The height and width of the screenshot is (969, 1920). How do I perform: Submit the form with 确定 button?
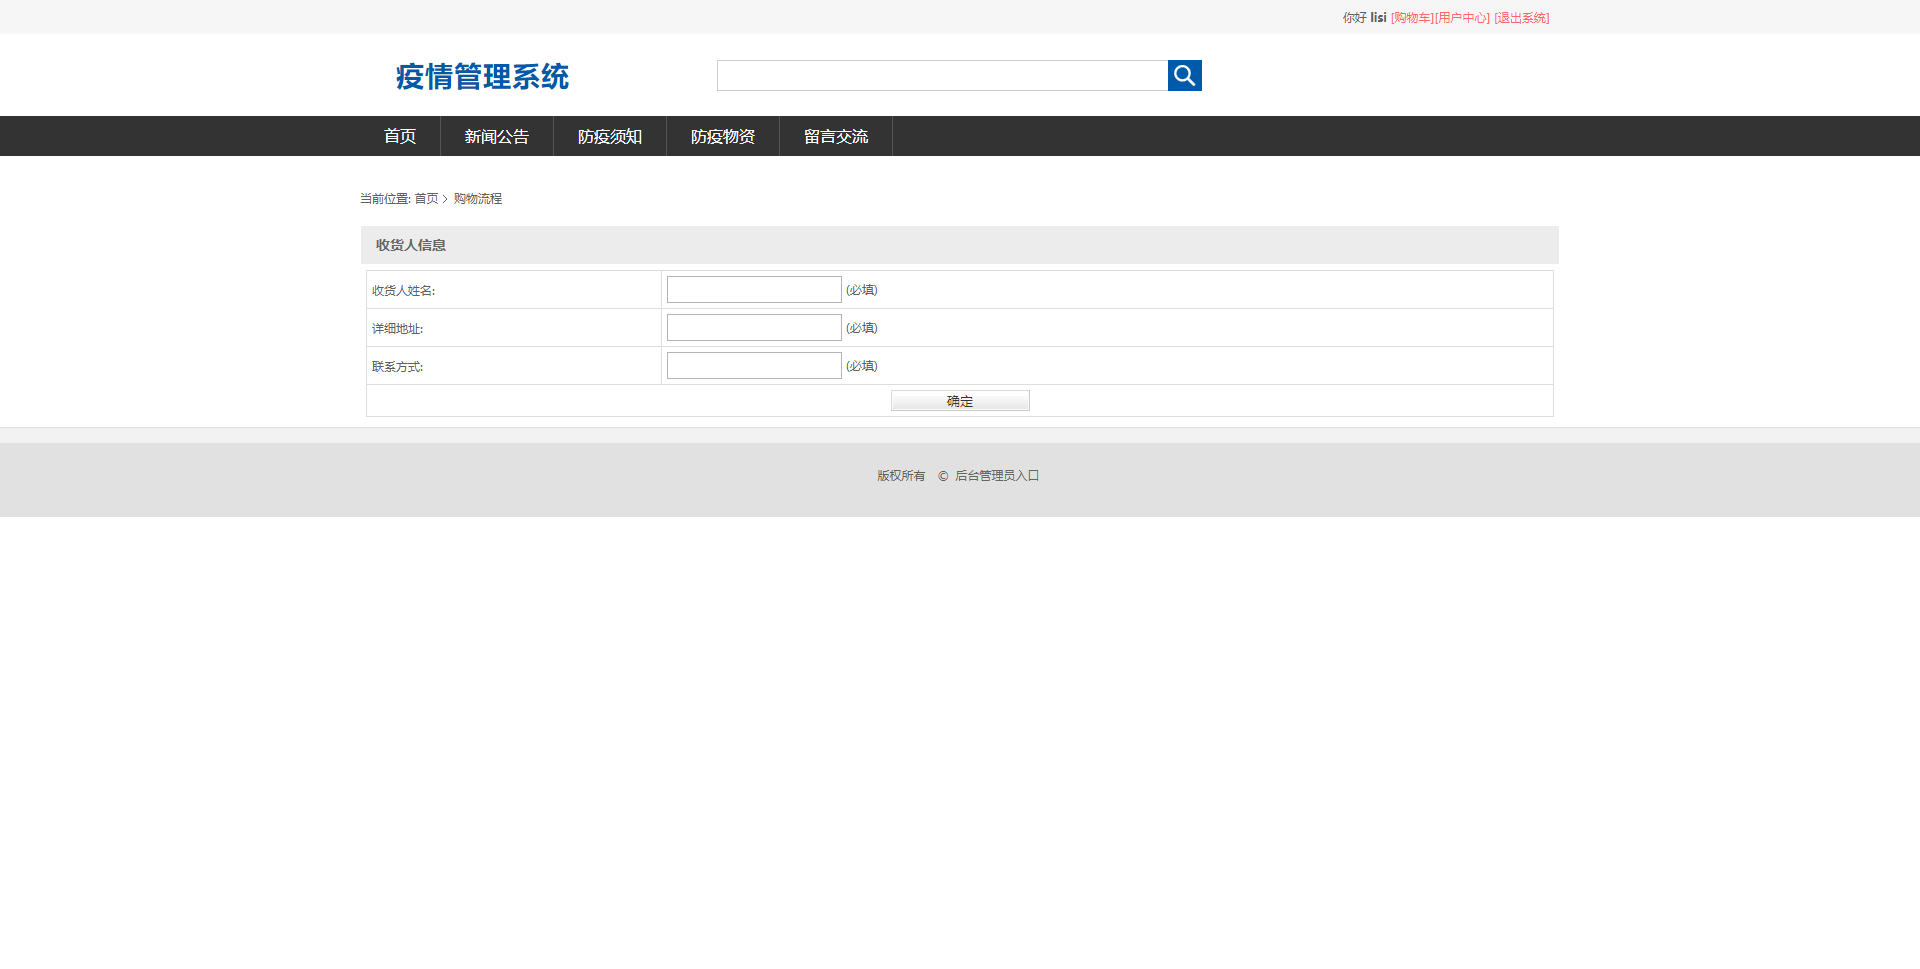(960, 401)
